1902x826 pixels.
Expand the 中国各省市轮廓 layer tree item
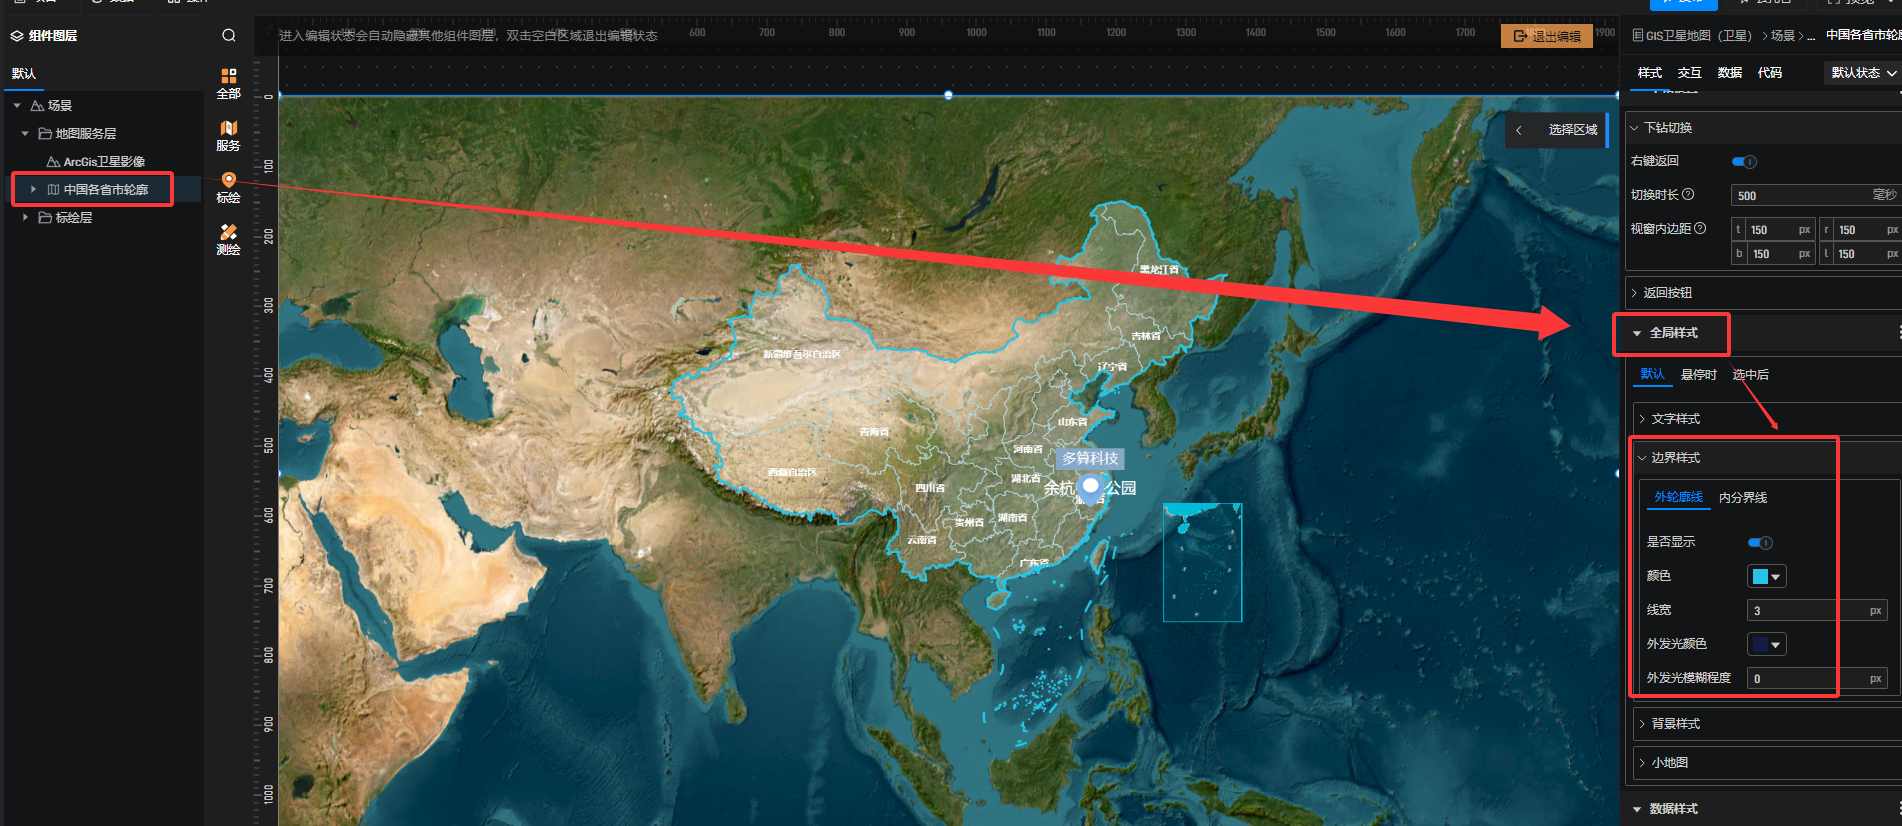coord(33,189)
